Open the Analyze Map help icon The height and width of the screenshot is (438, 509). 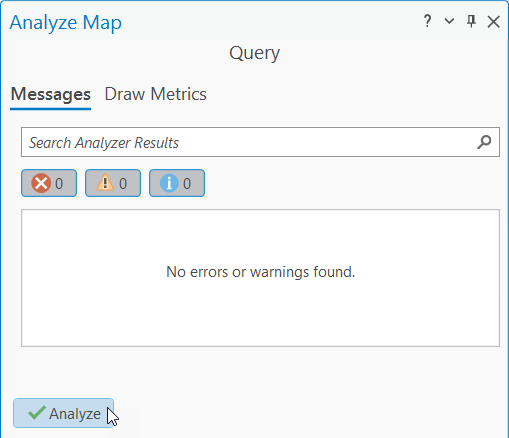(427, 21)
